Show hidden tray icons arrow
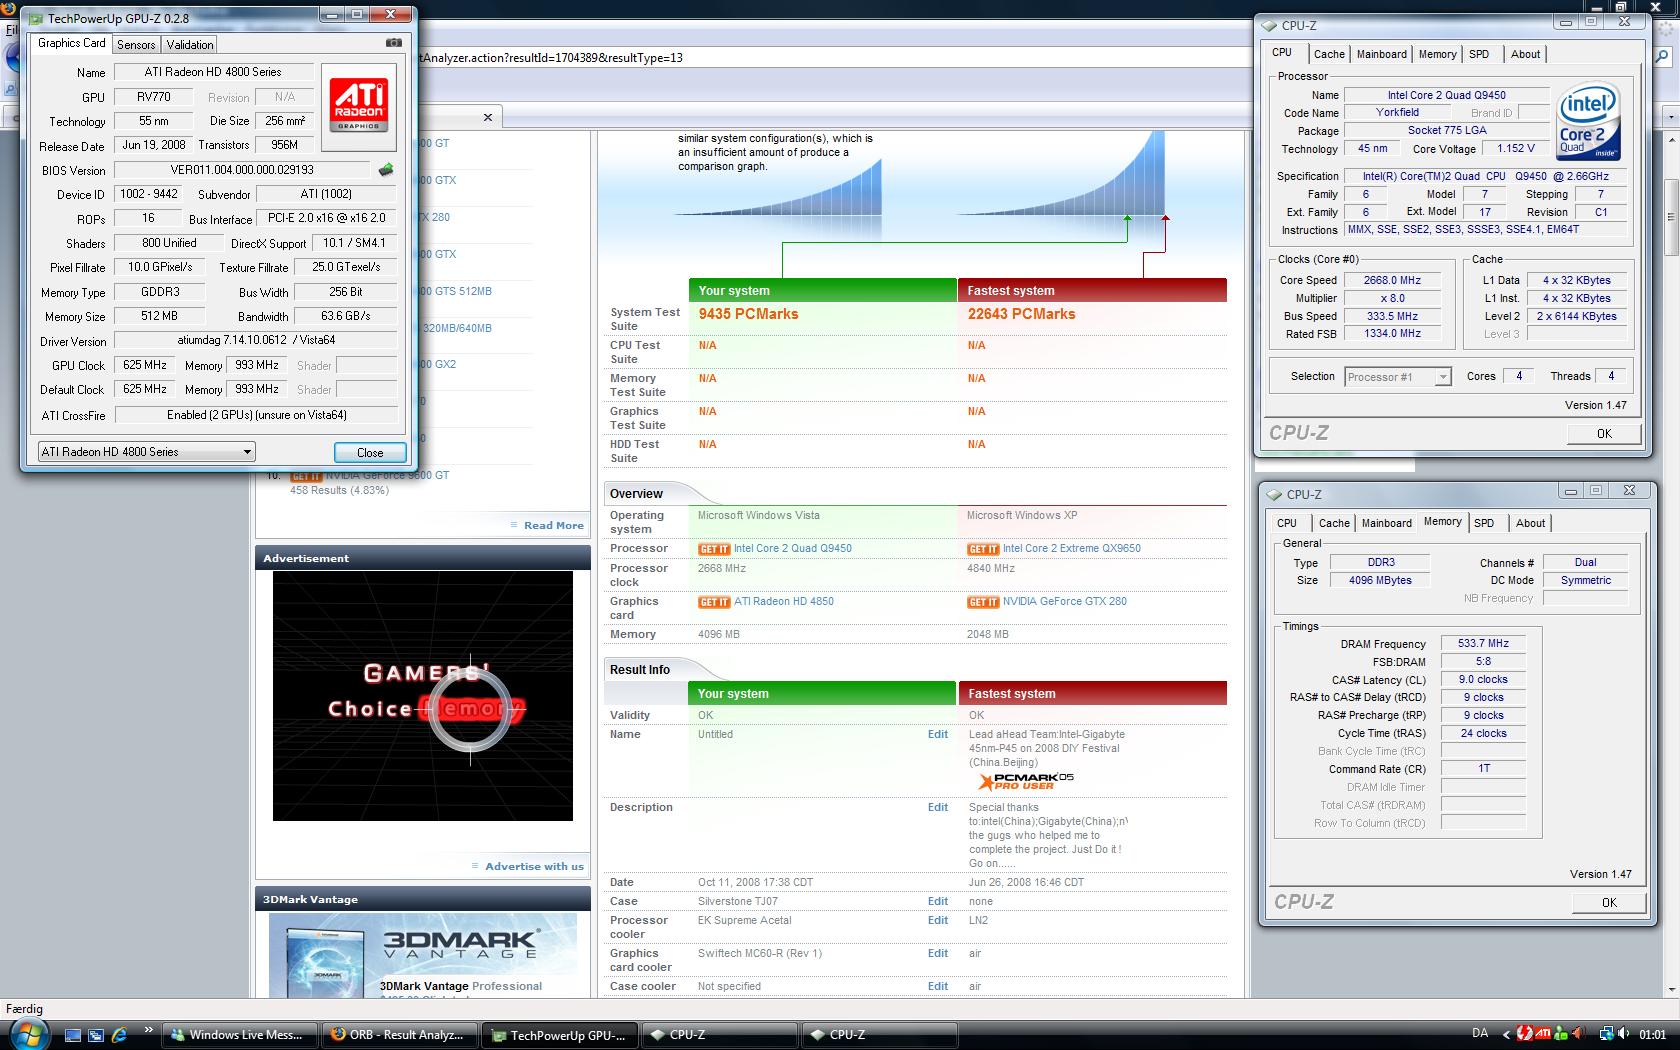The width and height of the screenshot is (1680, 1050). (1505, 1034)
